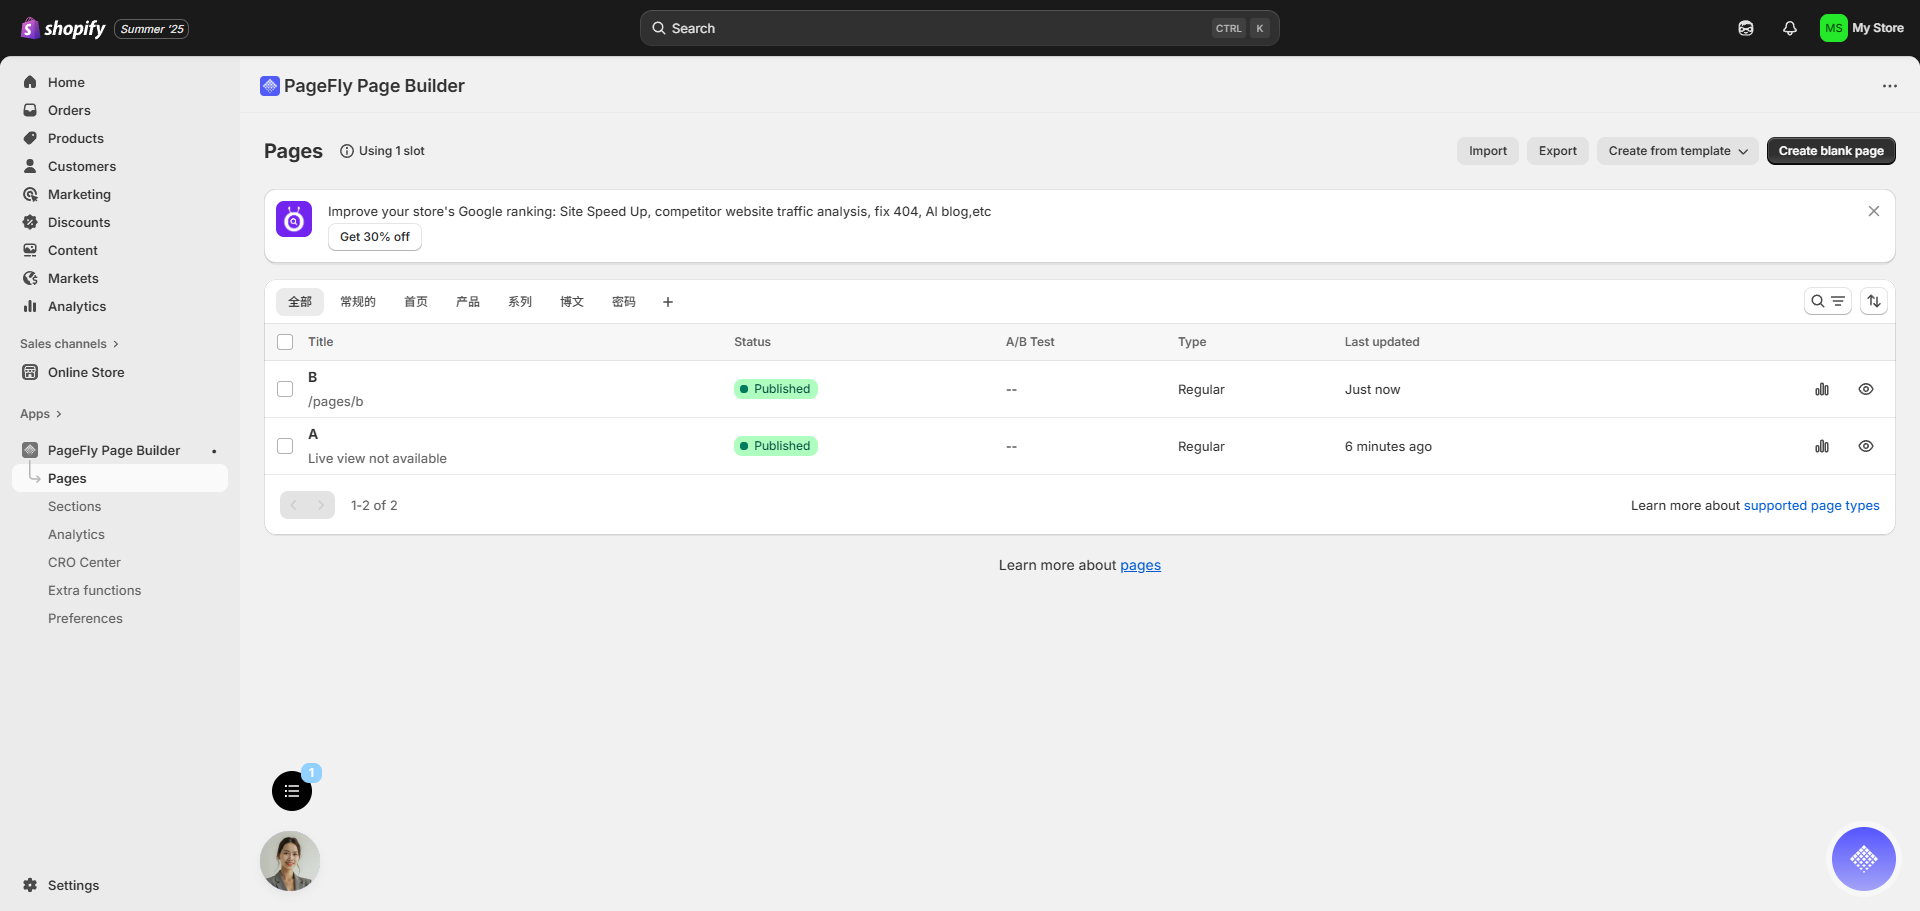Open the black checklist task bubble

(x=292, y=791)
